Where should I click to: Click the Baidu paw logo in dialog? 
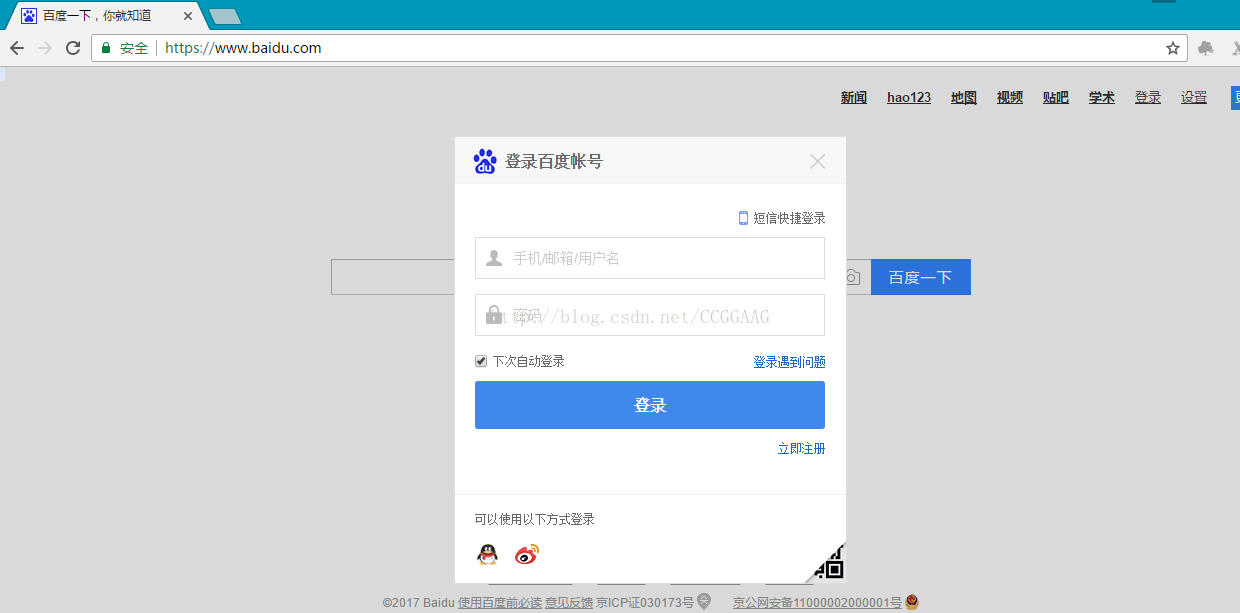point(485,161)
